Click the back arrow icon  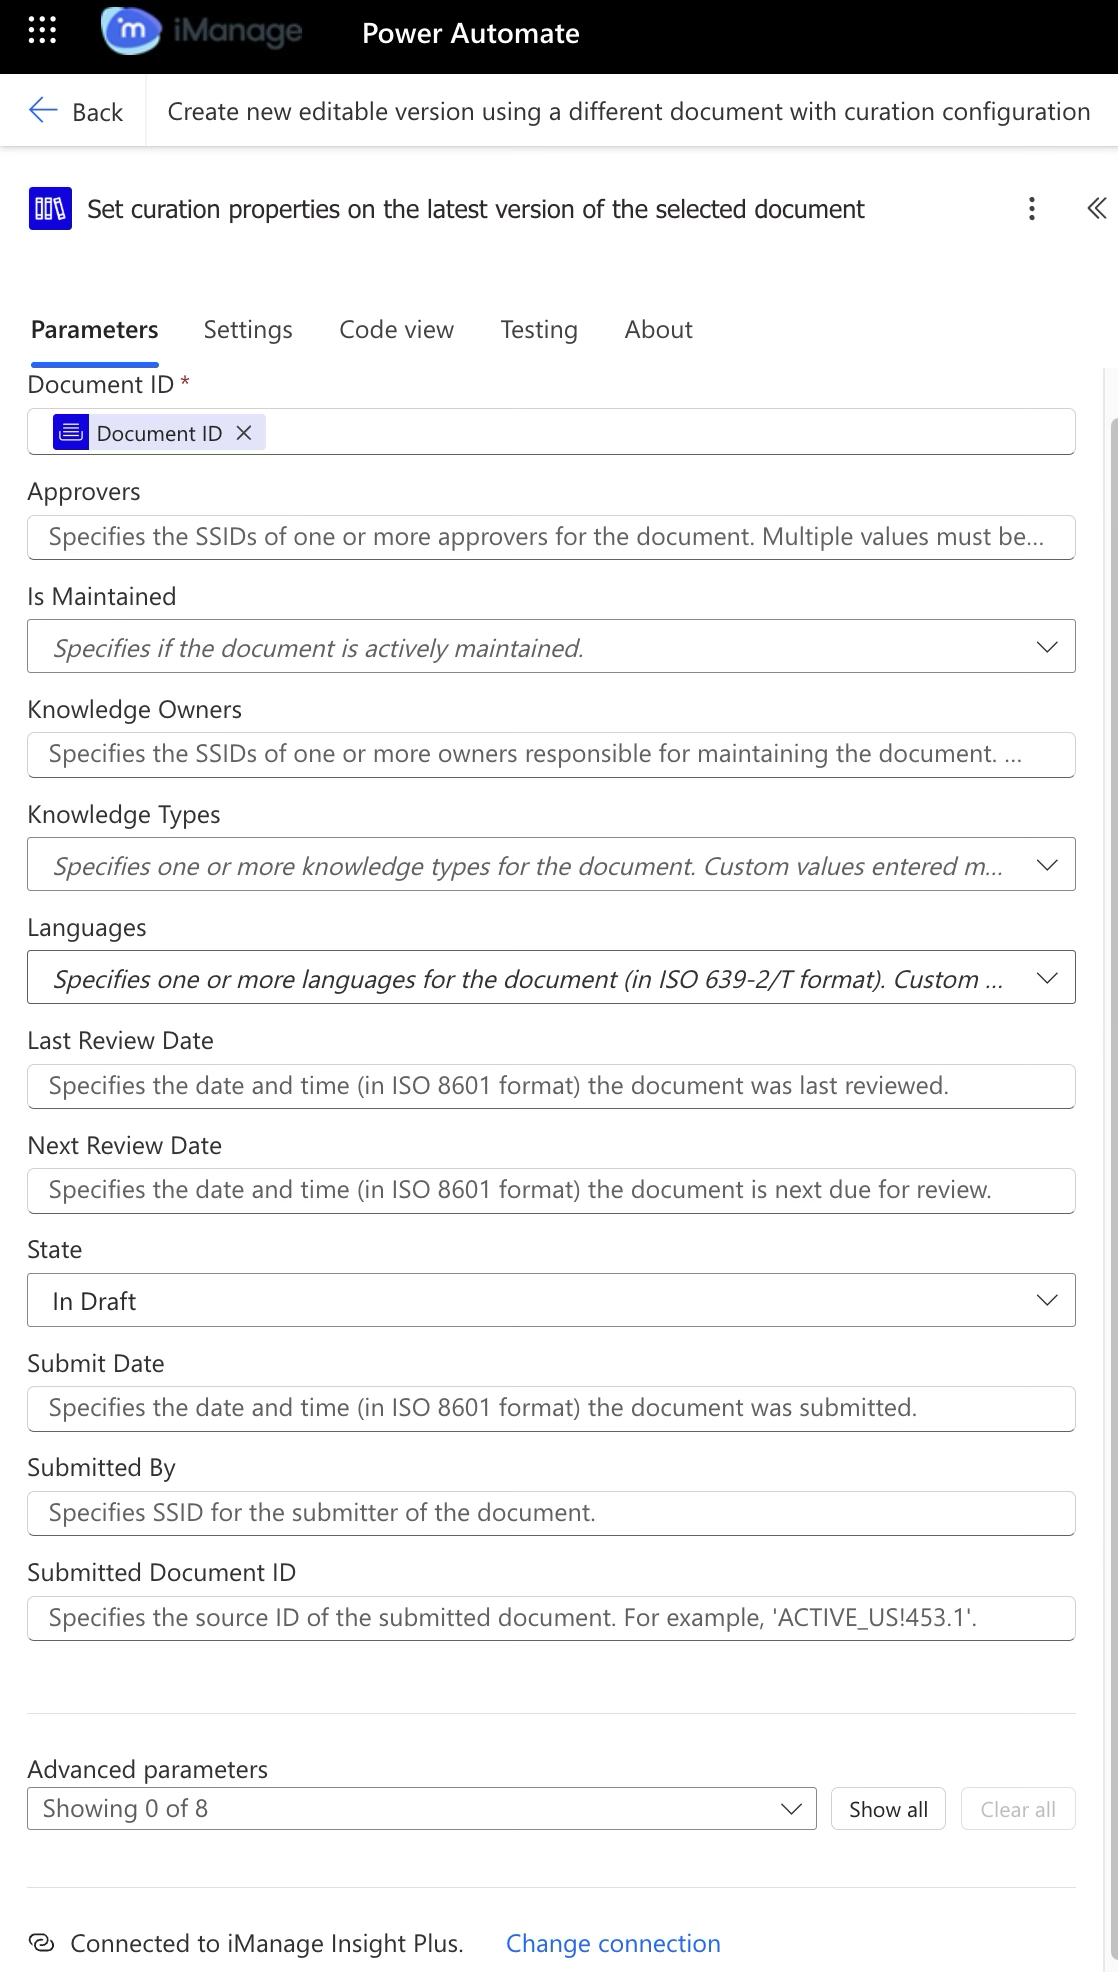click(x=43, y=110)
